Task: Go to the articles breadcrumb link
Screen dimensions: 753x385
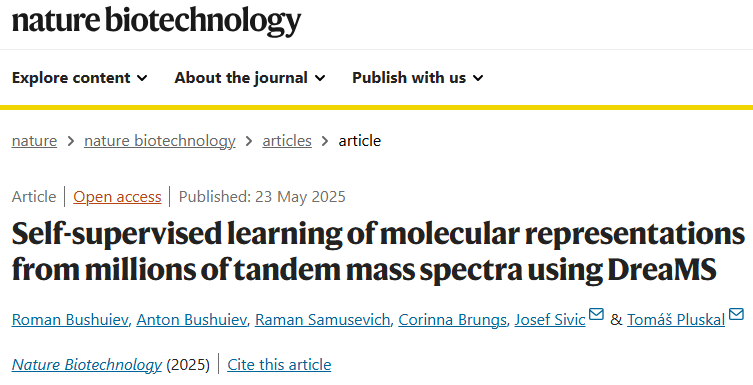Action: click(287, 141)
